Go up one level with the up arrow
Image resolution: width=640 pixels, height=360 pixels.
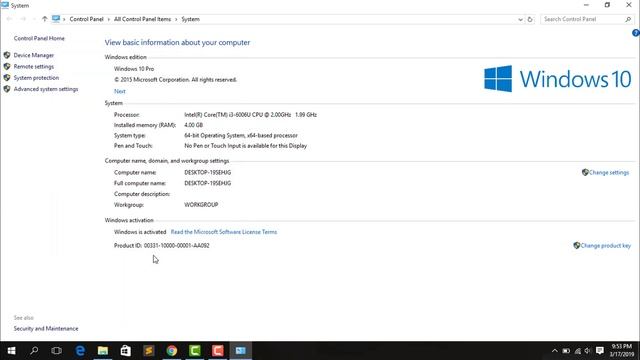pos(44,19)
